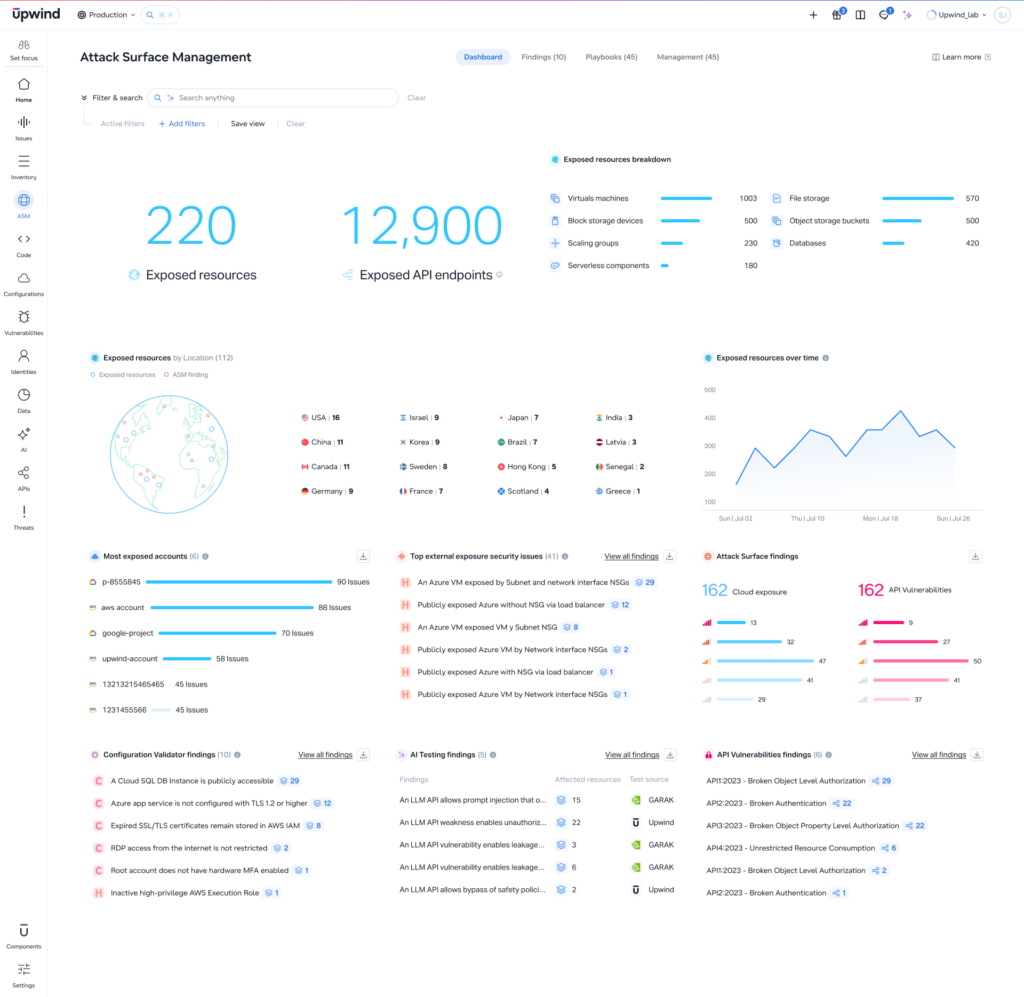Screen dimensions: 1024x997
Task: Open Inactive high-privilege AWS Execution Role finding
Action: 187,893
